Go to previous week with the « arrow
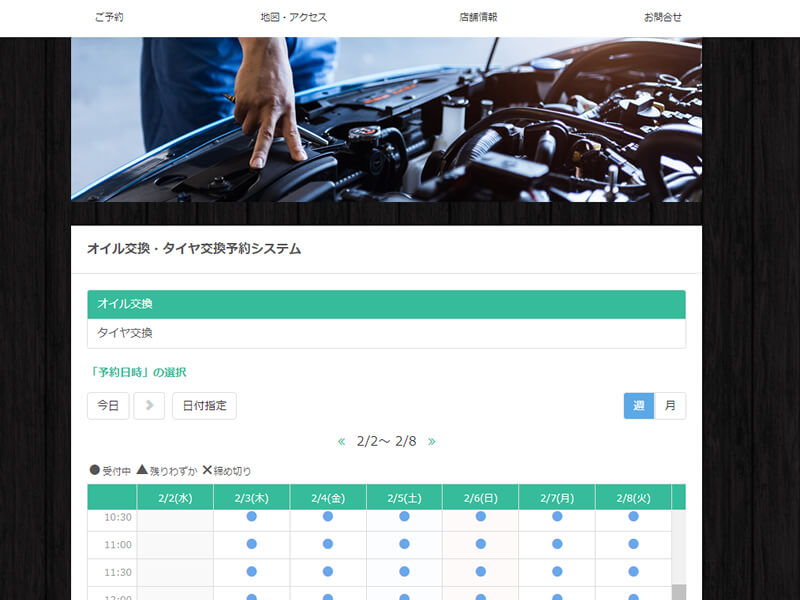 click(341, 441)
